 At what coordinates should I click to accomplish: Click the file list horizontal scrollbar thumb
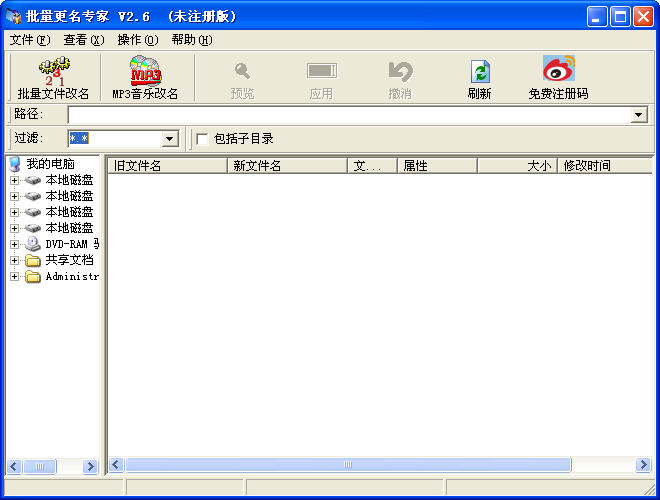coord(348,465)
